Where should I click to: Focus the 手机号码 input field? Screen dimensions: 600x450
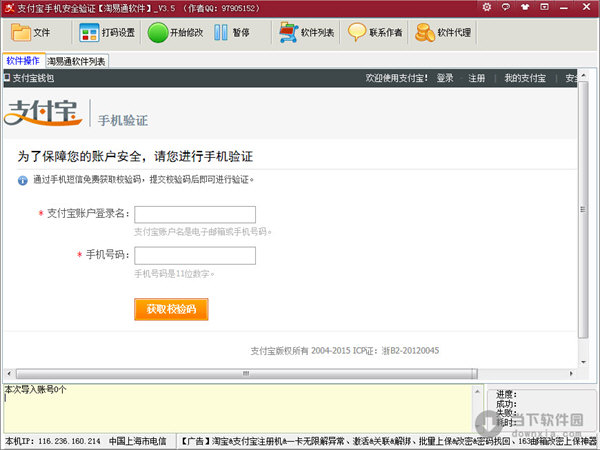click(195, 256)
